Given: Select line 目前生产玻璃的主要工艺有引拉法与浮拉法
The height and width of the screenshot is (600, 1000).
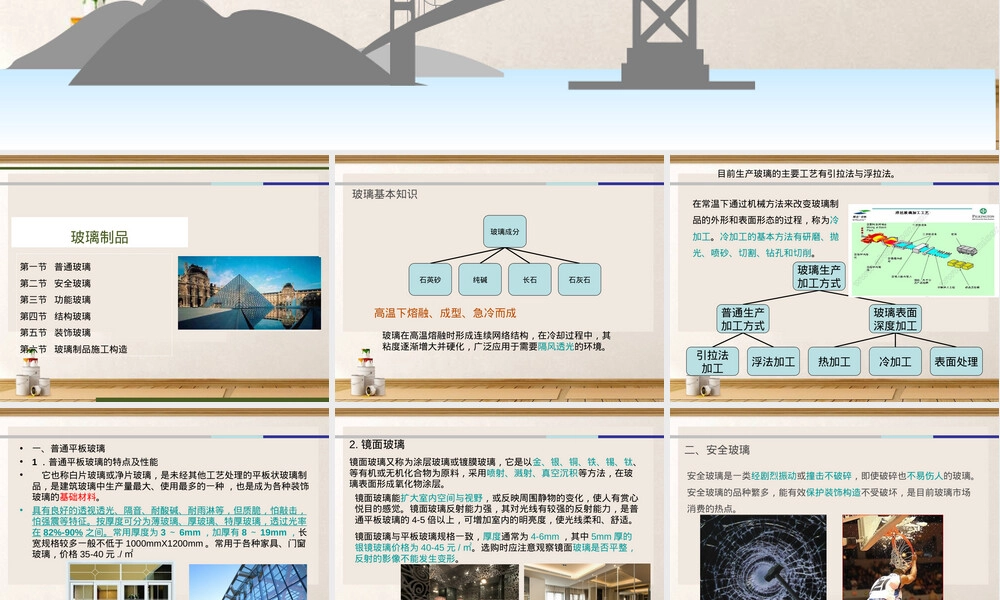Looking at the screenshot, I should tap(806, 173).
